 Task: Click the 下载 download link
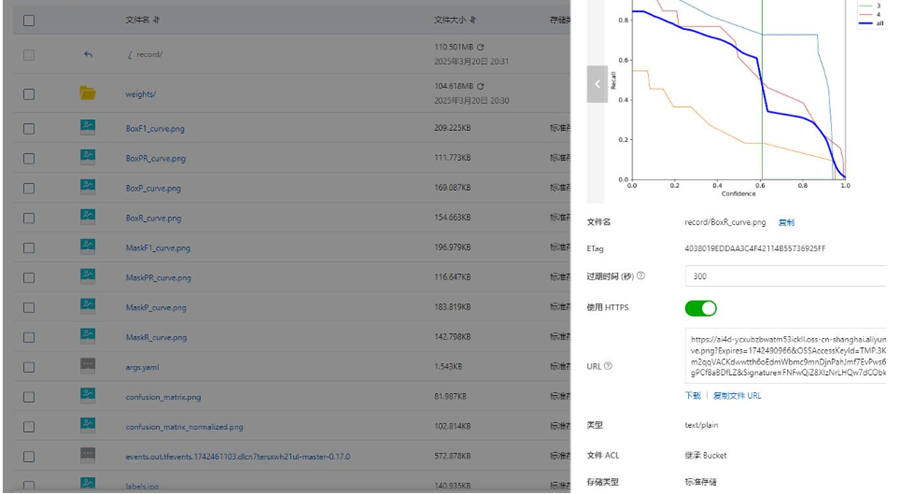pyautogui.click(x=693, y=395)
